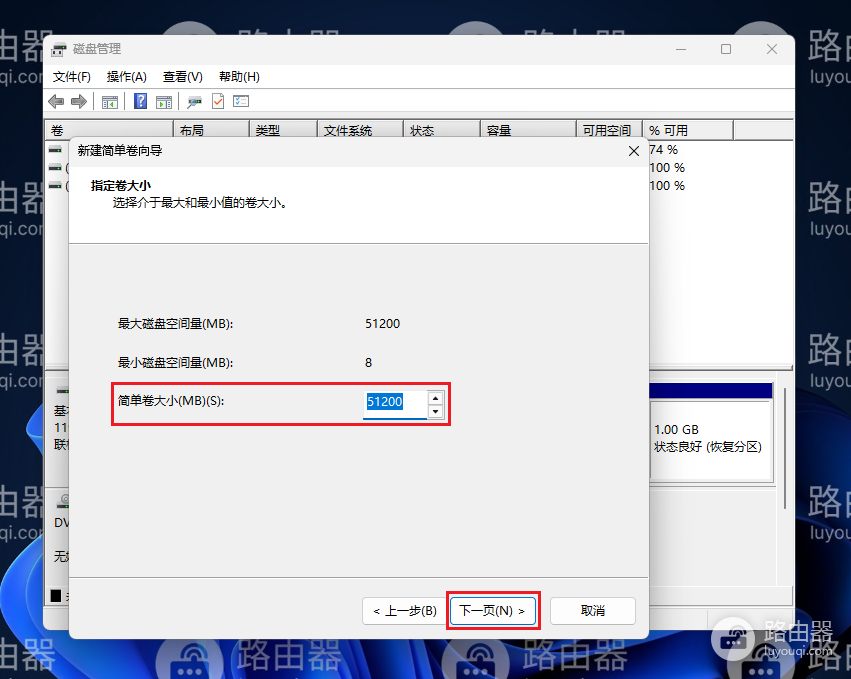
Task: Click the connect/rescan disk toolbar icon
Action: point(194,101)
